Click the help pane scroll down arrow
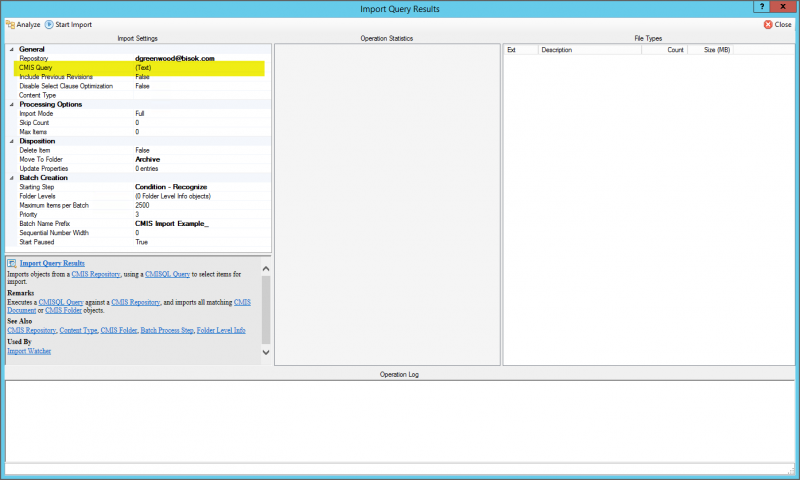The width and height of the screenshot is (800, 480). click(x=266, y=352)
